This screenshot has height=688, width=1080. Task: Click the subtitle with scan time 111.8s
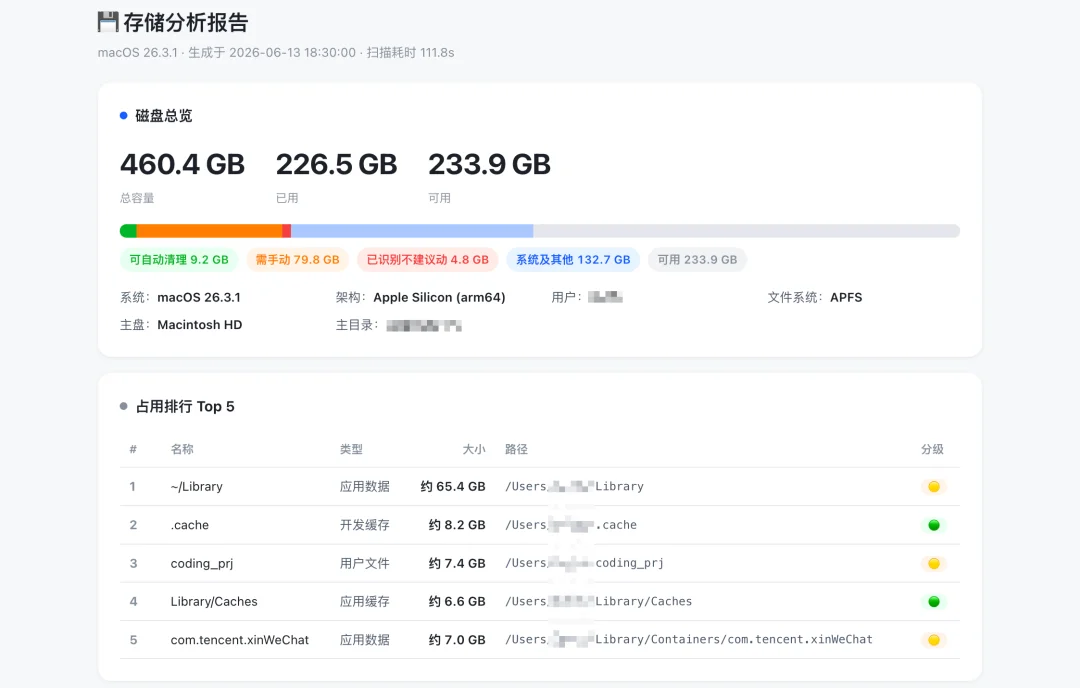click(276, 53)
